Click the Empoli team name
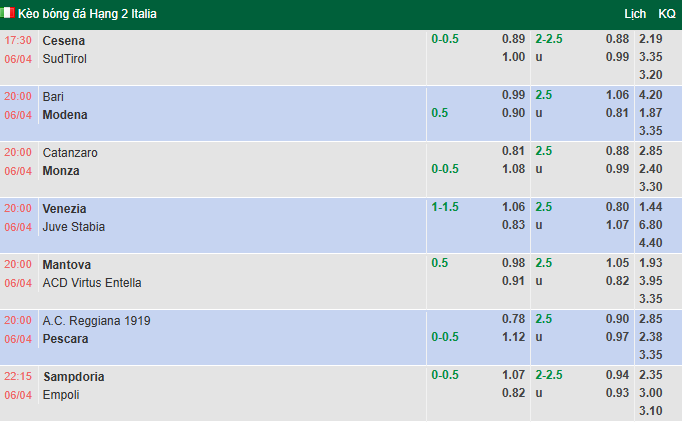 61,394
